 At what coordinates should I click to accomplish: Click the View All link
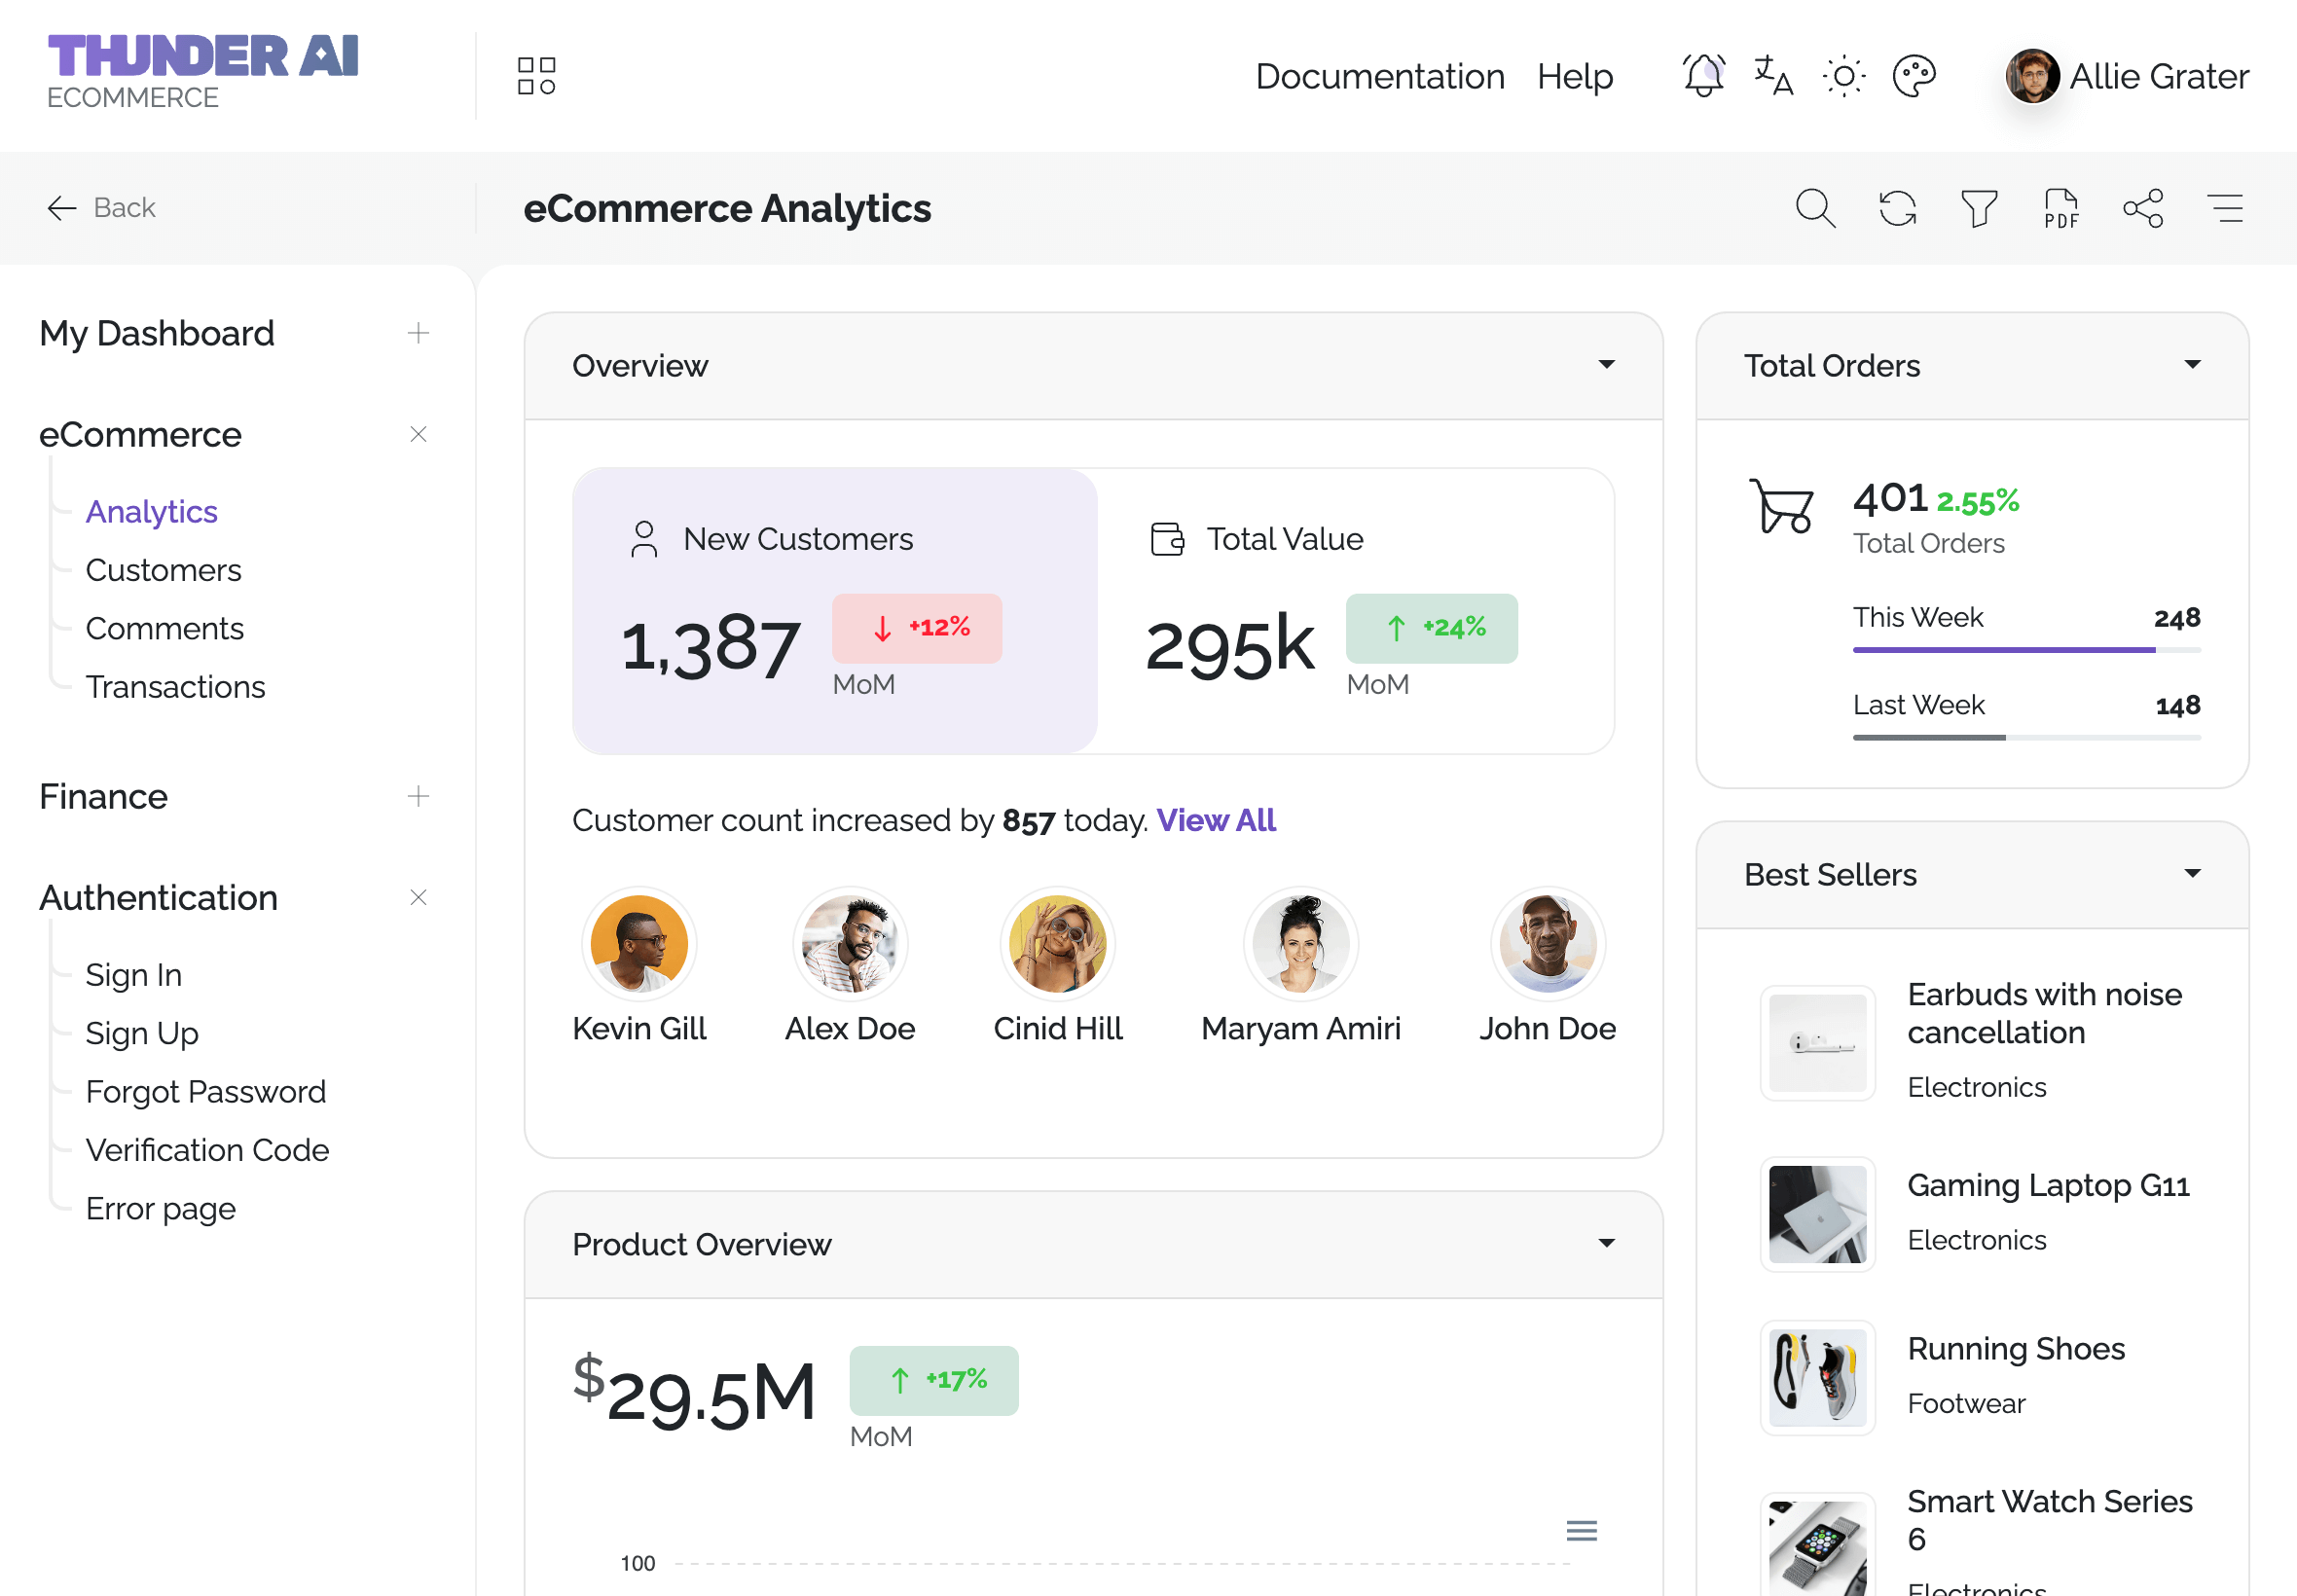click(1215, 820)
